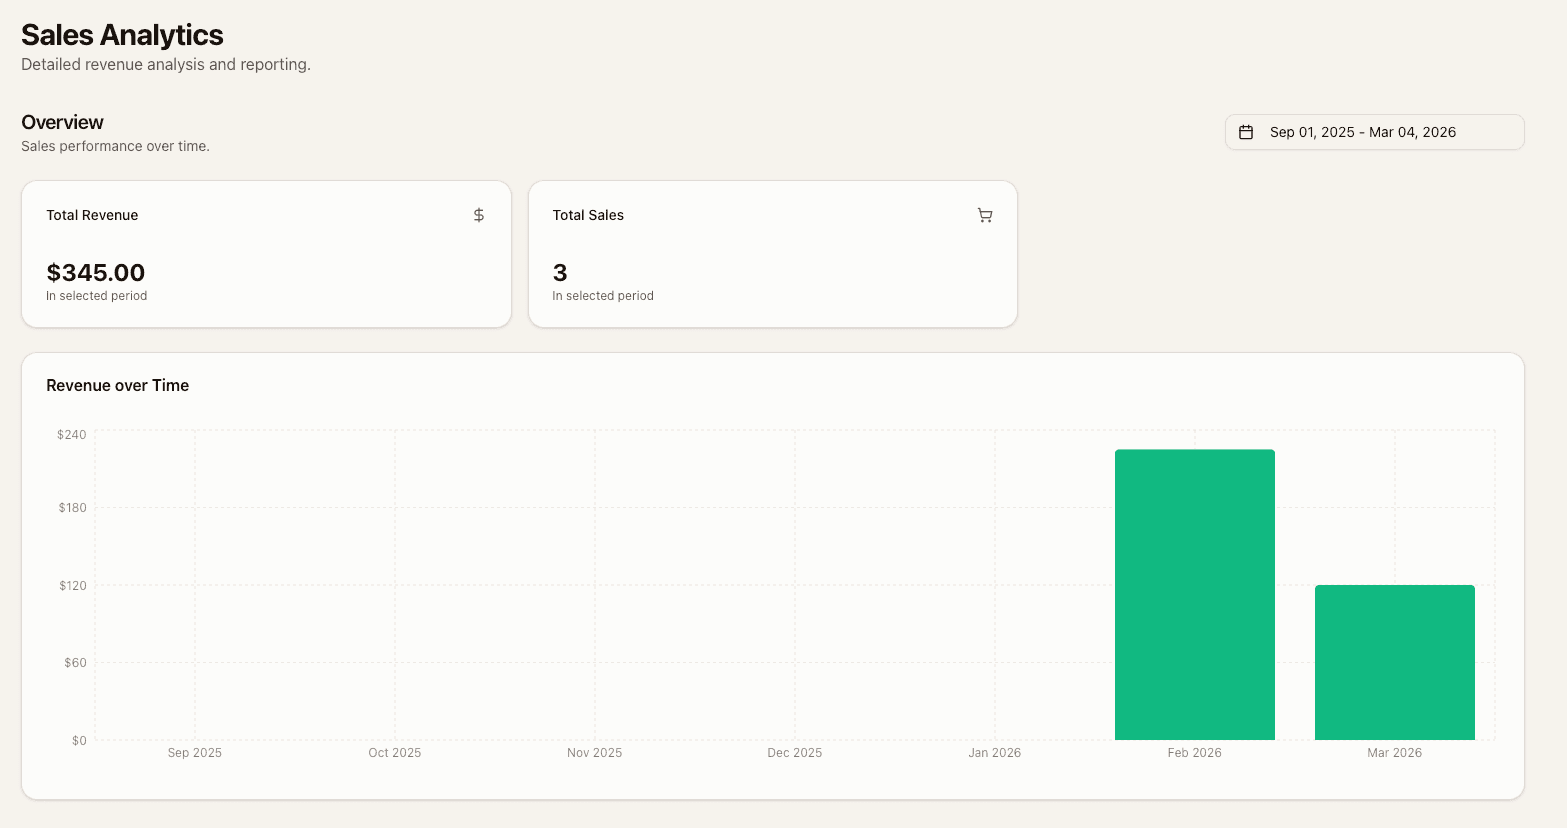Click the $240 axis label on the chart
The image size is (1567, 828).
[x=72, y=433]
